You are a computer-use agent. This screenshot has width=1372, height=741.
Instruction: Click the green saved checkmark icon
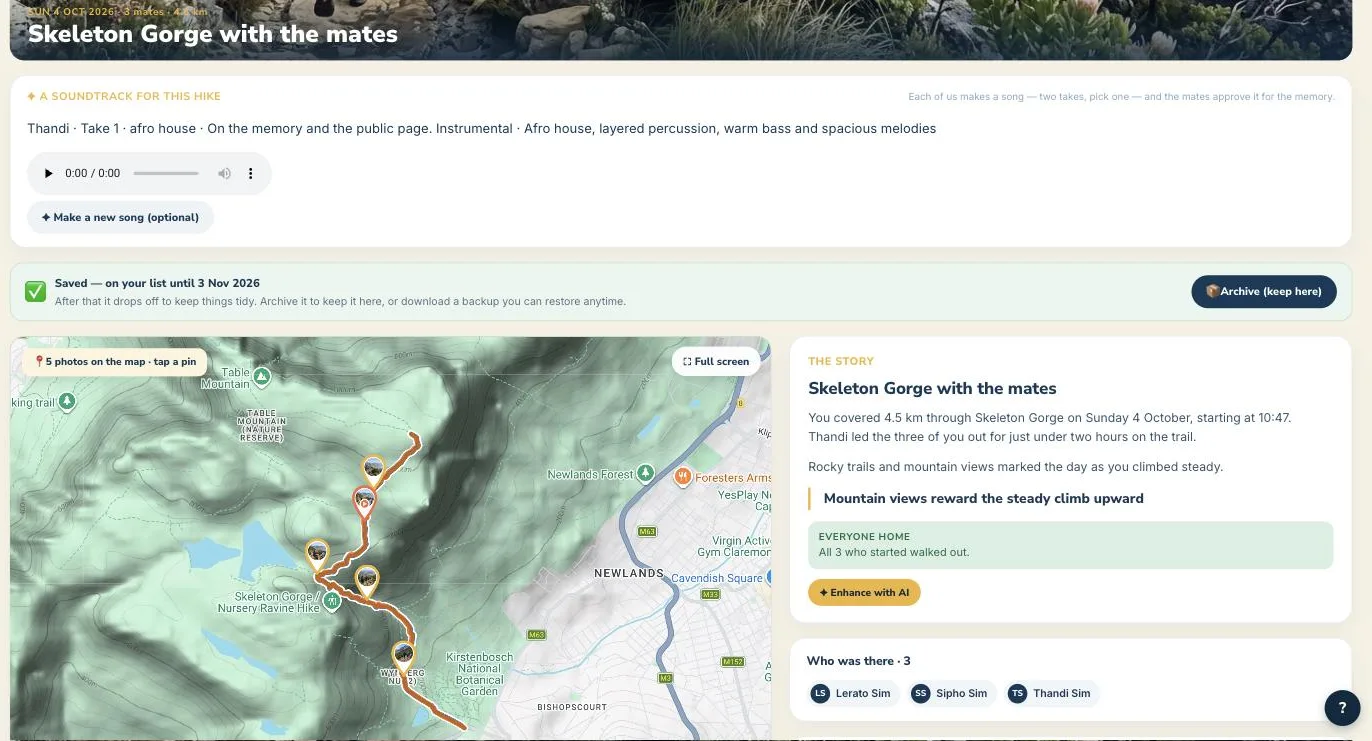pos(35,291)
